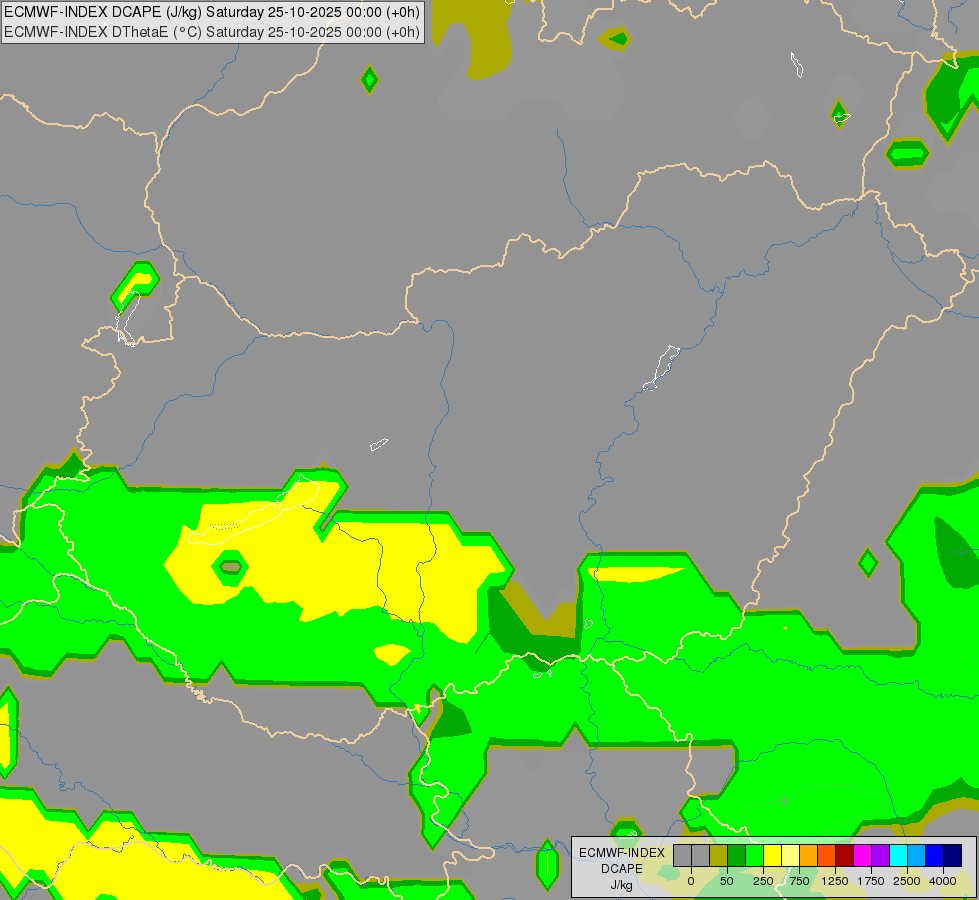This screenshot has width=979, height=900.
Task: Click the ECMWF-INDEX DThetaE title line
Action: point(212,32)
